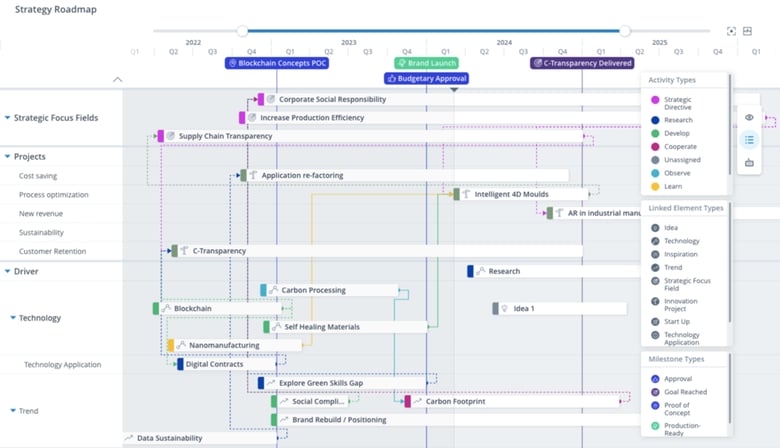Click the Idea 1 bar
This screenshot has width=780, height=448.
click(x=559, y=309)
